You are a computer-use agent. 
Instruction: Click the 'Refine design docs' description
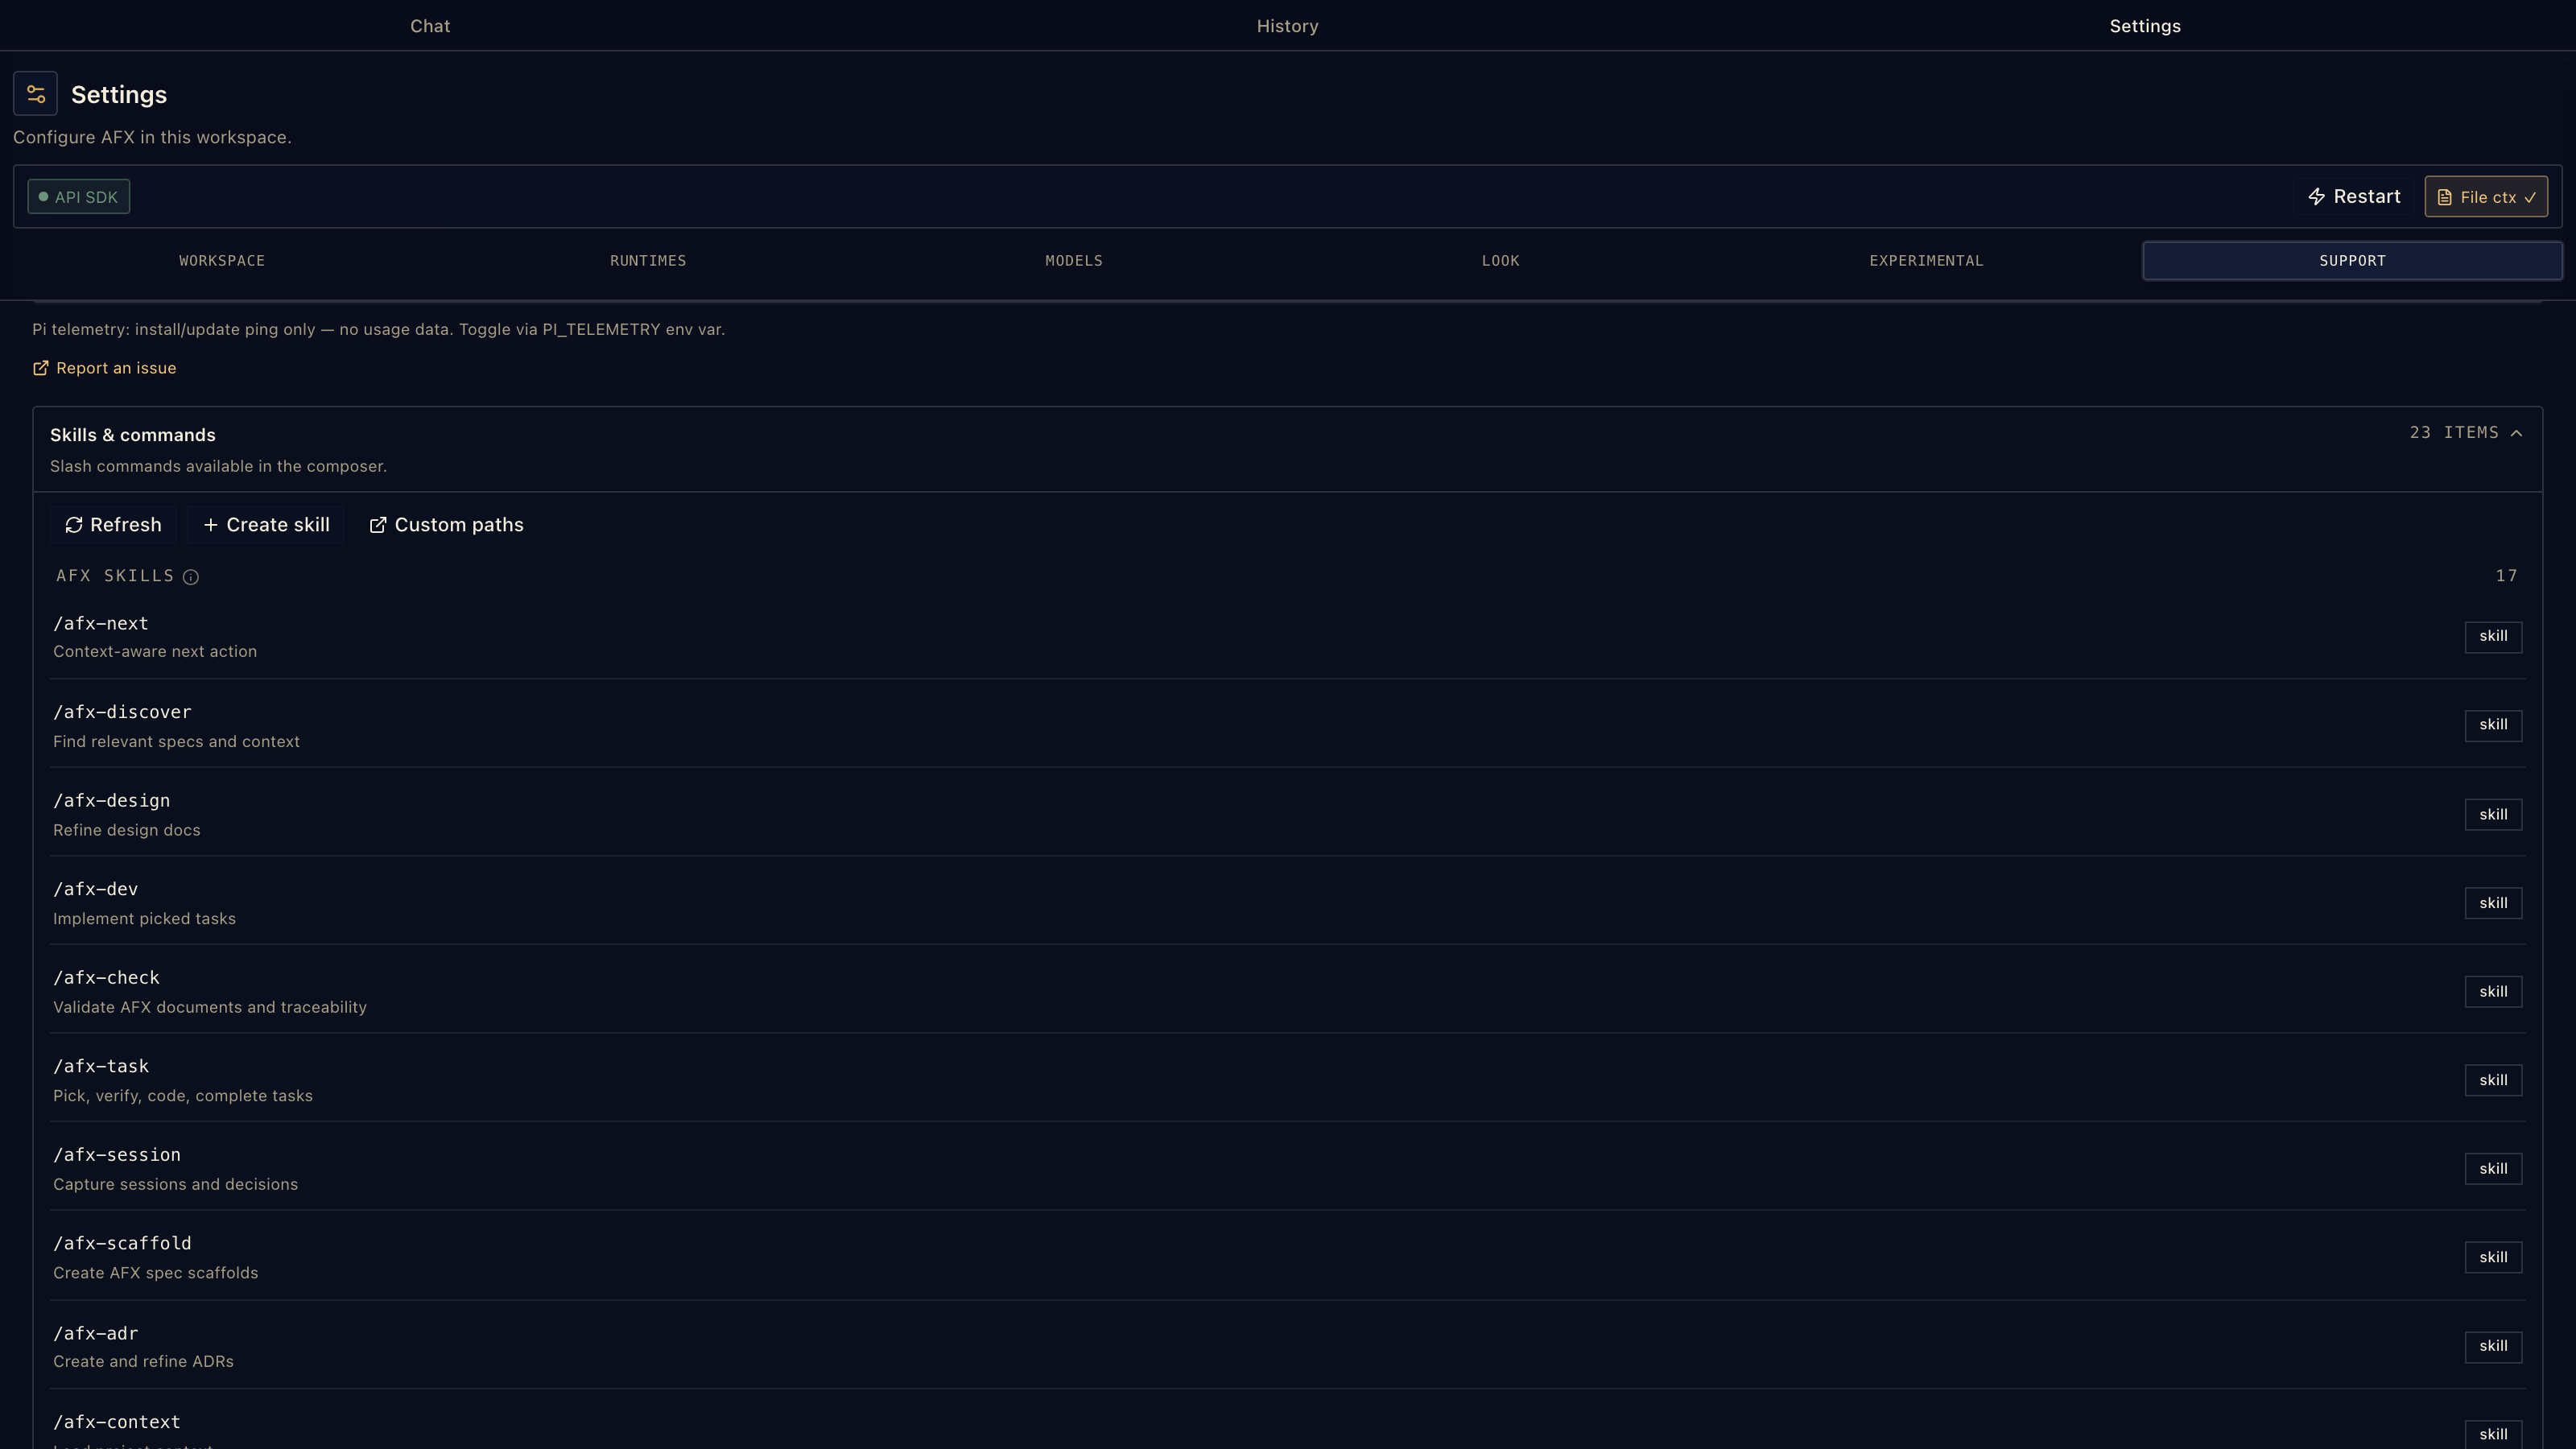[126, 831]
